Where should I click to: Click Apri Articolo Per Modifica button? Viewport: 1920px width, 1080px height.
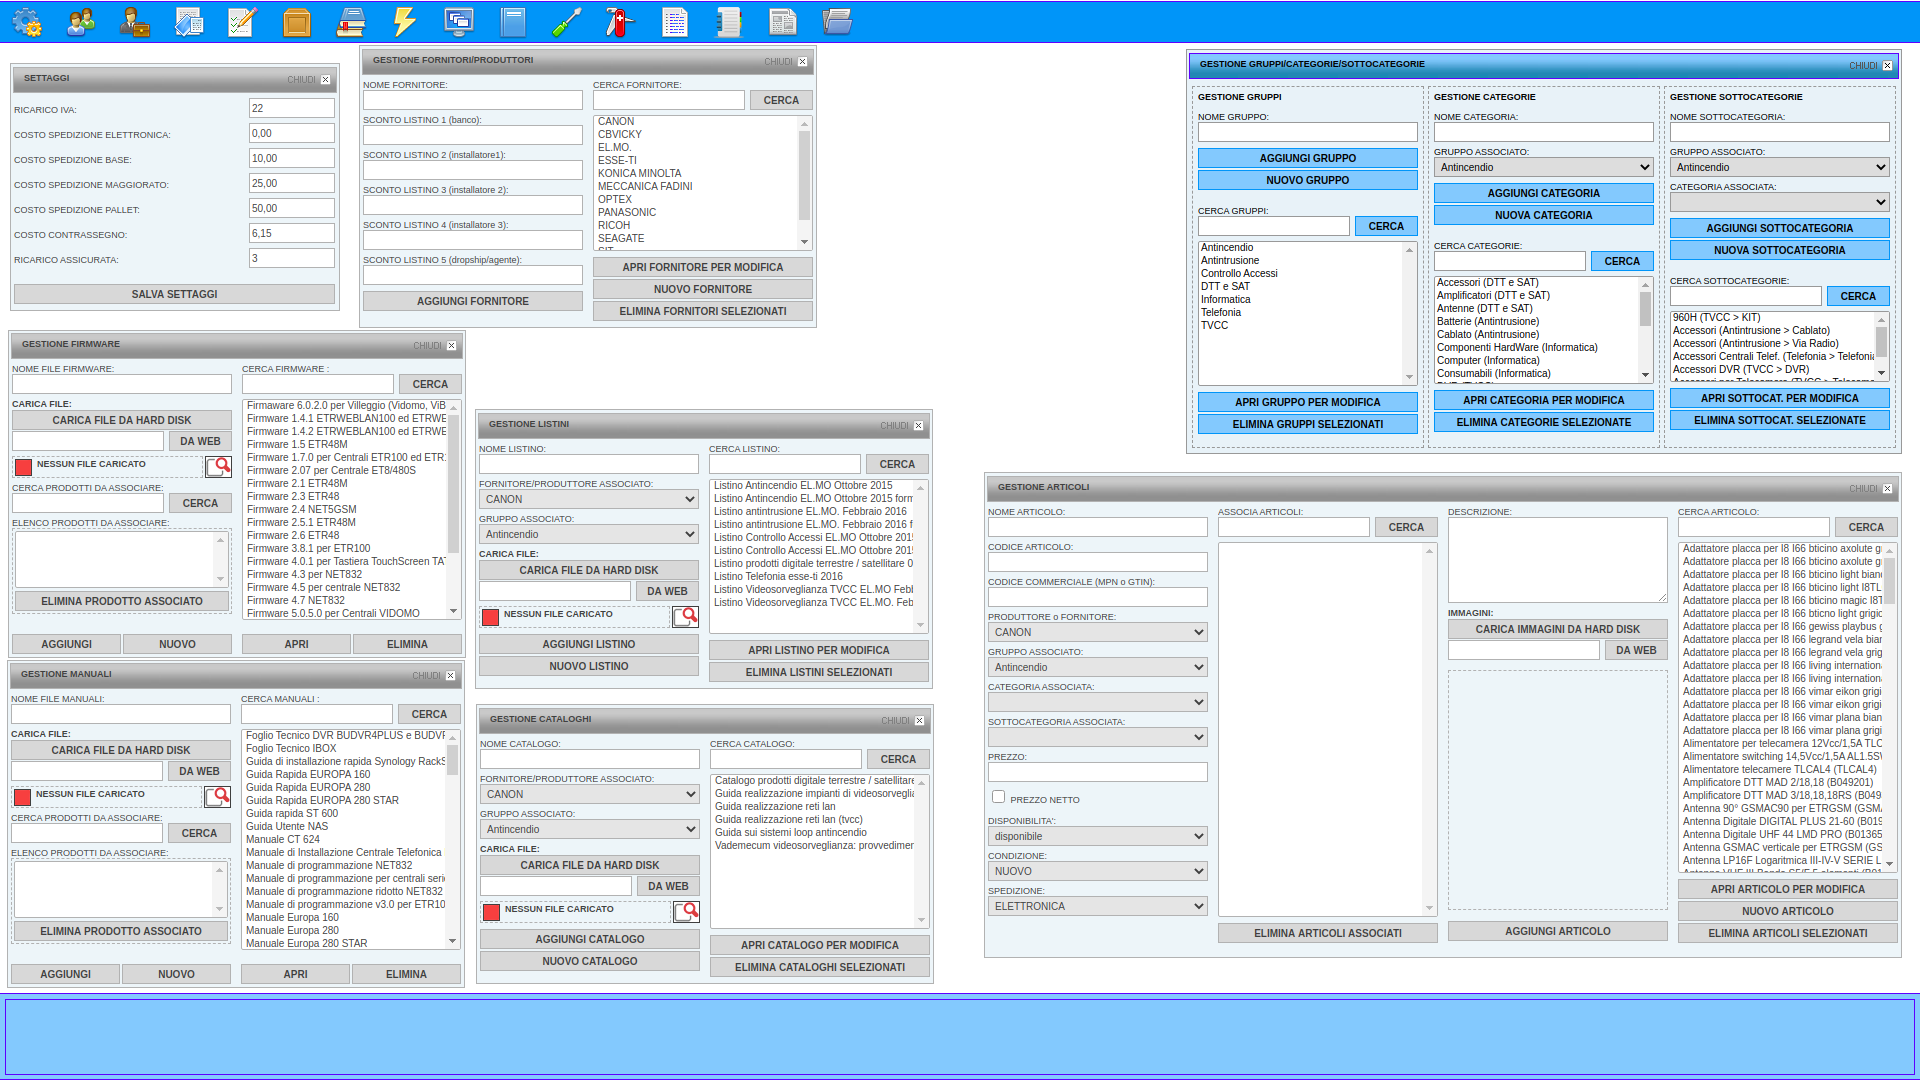pos(1787,889)
